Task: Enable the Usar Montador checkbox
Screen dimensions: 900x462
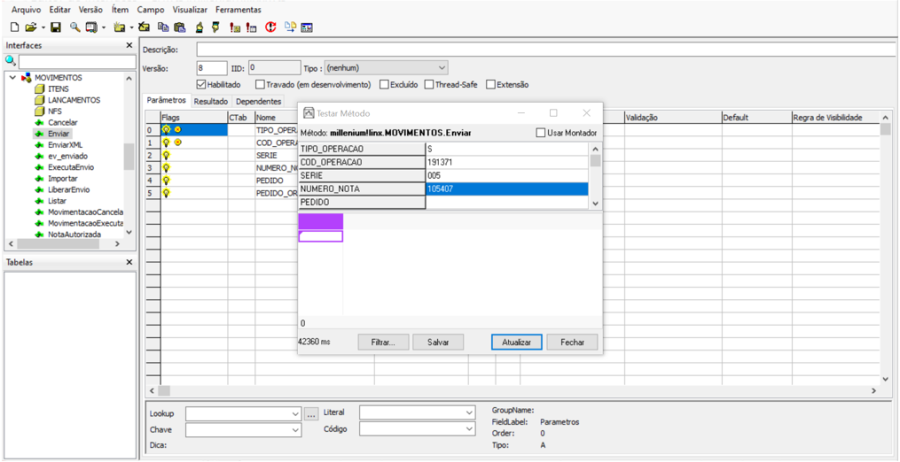Action: tap(540, 133)
